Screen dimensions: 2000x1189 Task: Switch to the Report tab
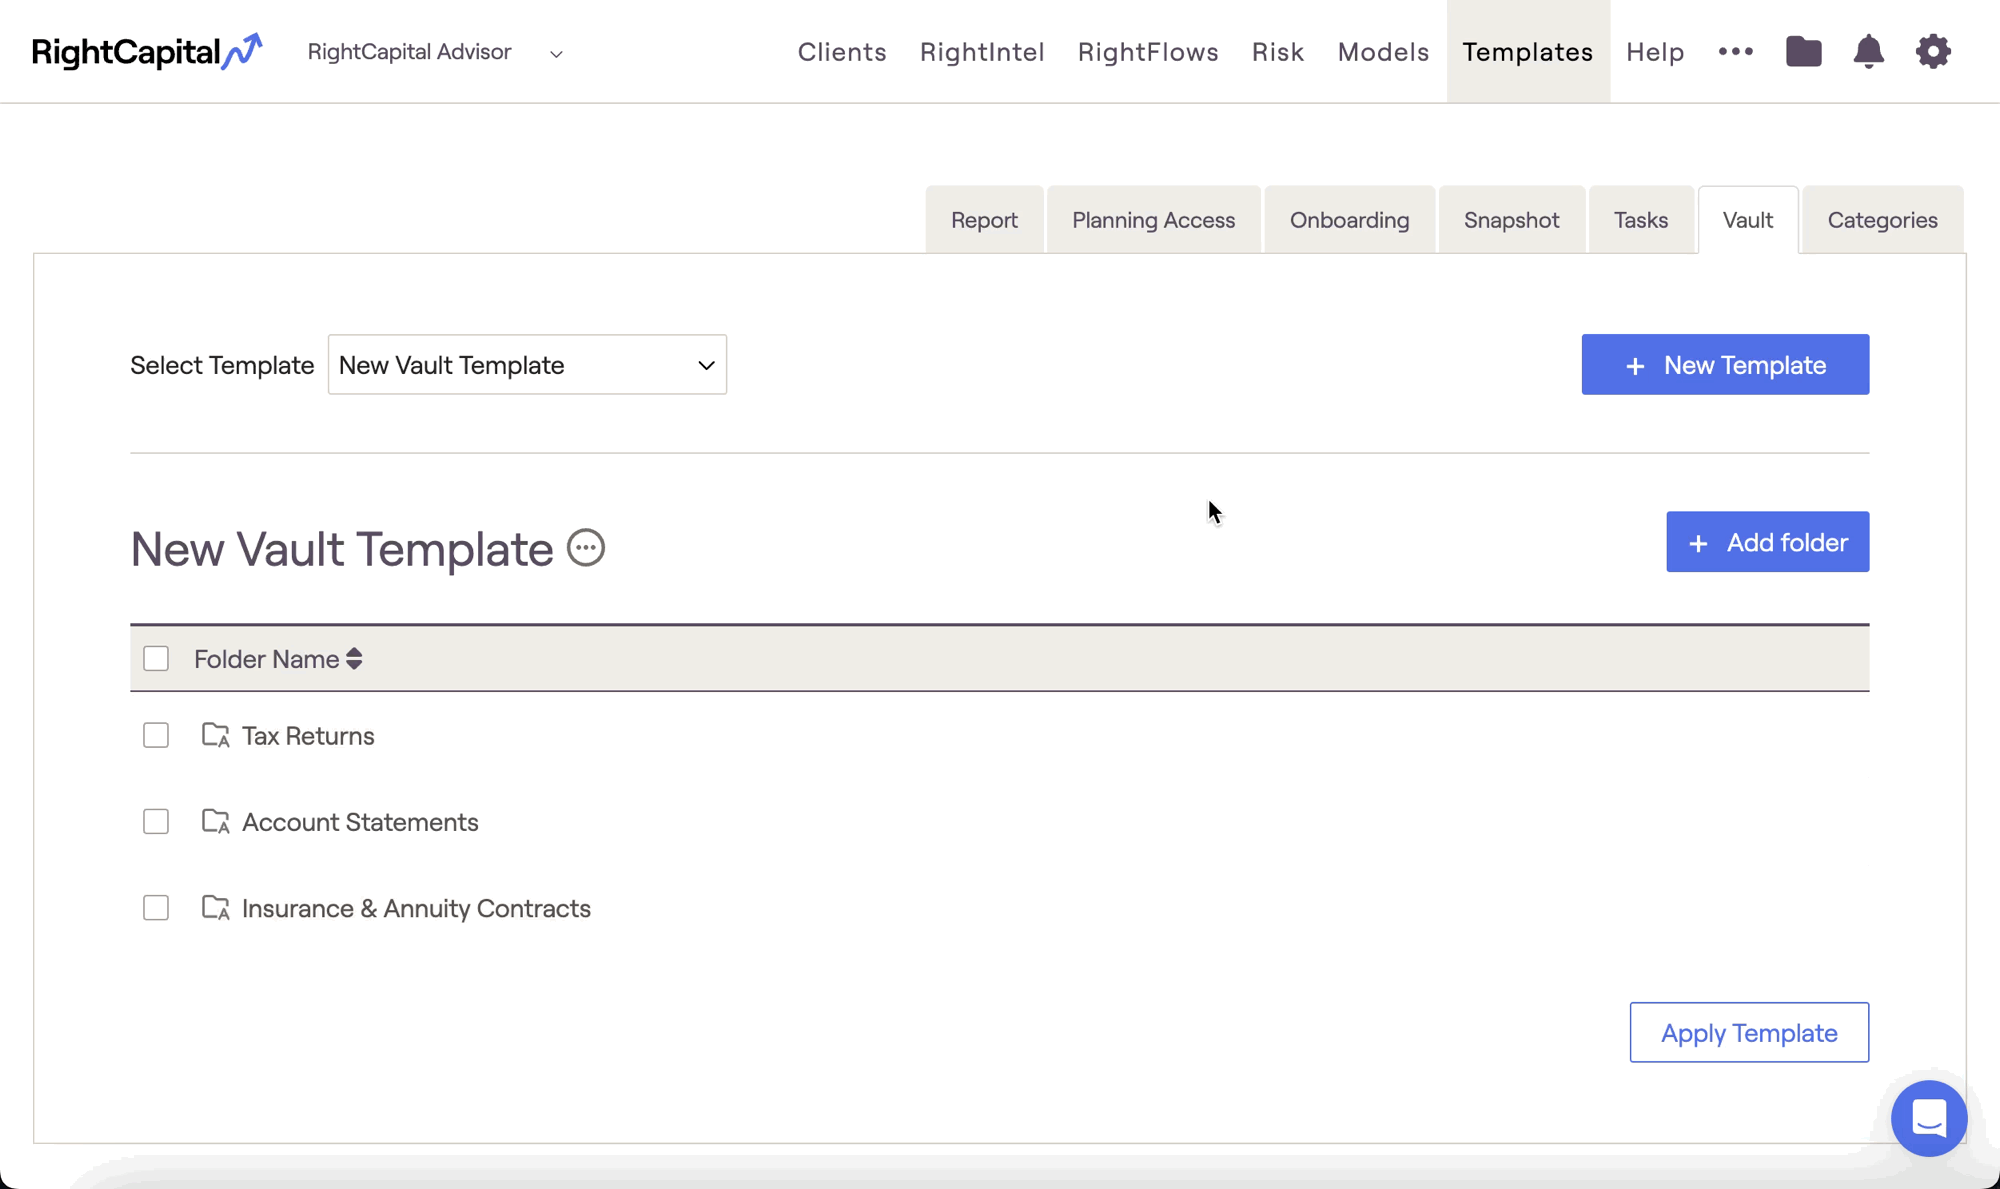(984, 220)
